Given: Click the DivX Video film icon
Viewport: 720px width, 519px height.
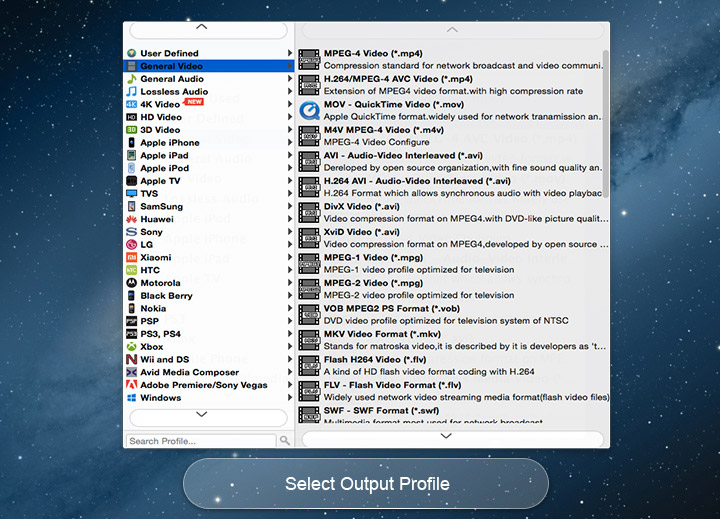Looking at the screenshot, I should 309,213.
